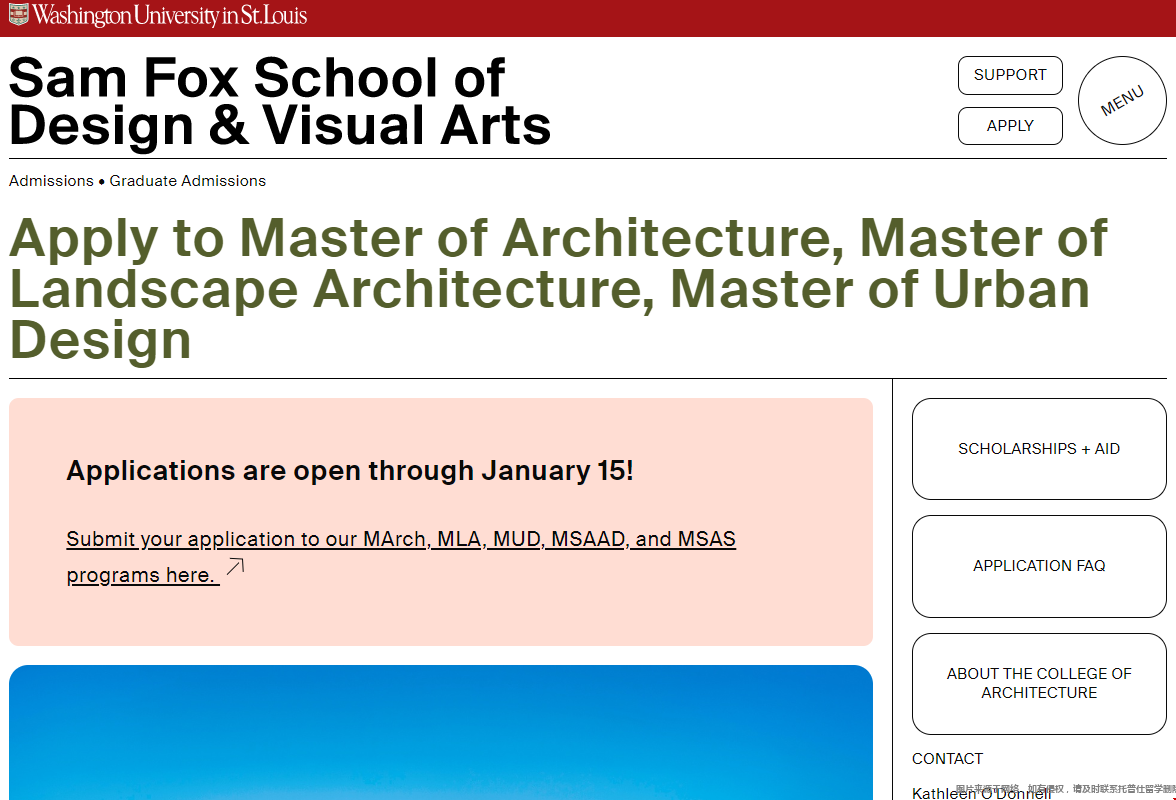Image resolution: width=1176 pixels, height=800 pixels.
Task: Select Kathleen O'Donnell contact name
Action: 981,793
